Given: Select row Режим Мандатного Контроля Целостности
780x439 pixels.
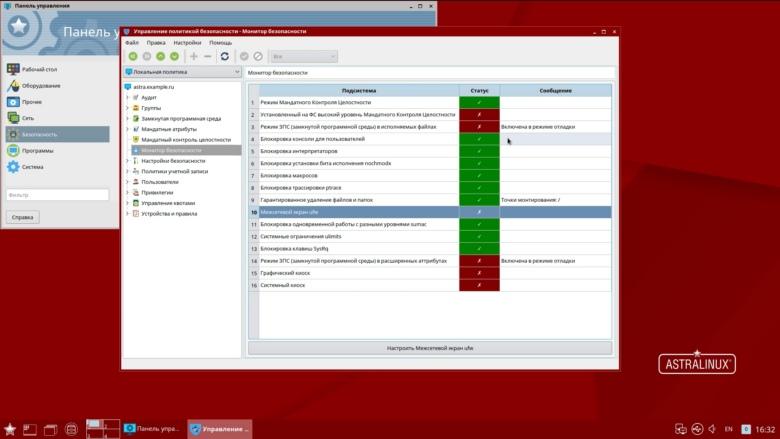Looking at the screenshot, I should pyautogui.click(x=430, y=102).
